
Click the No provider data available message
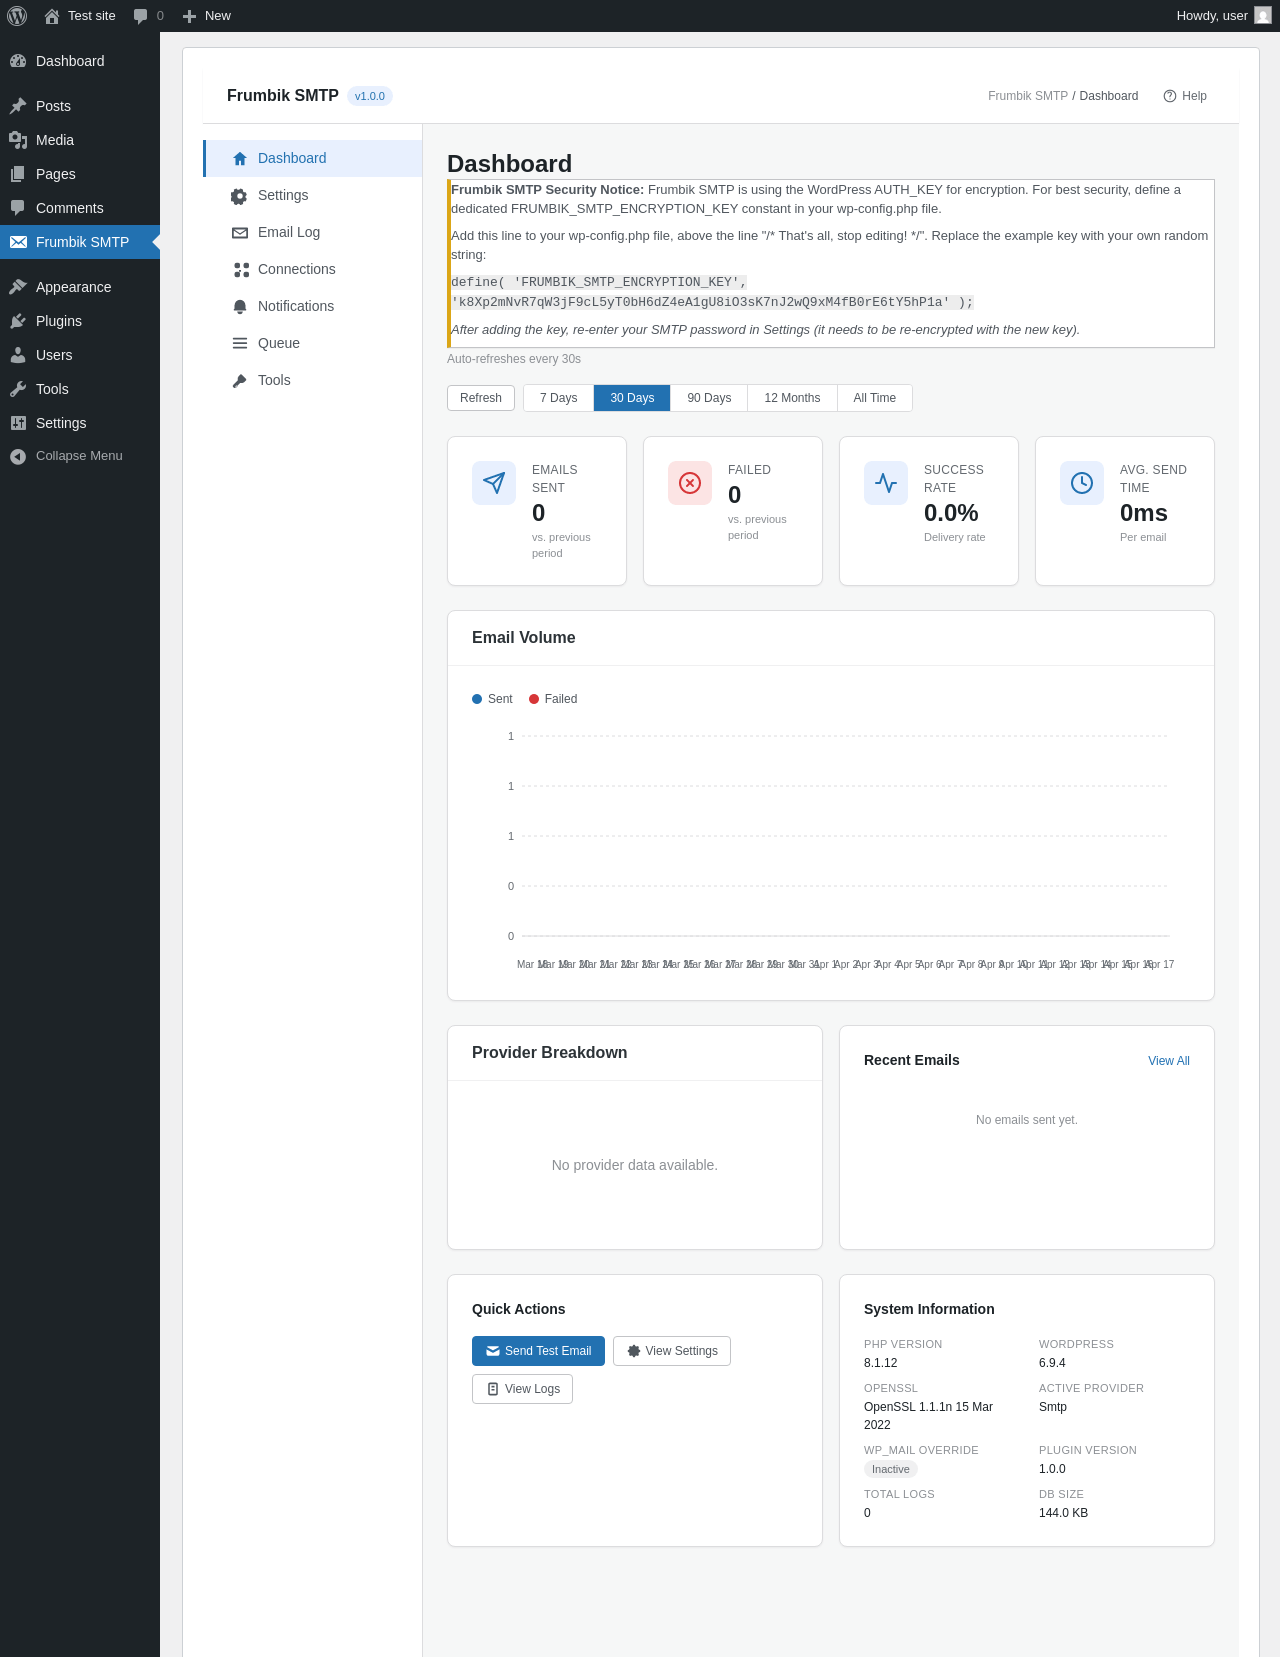(x=635, y=1165)
